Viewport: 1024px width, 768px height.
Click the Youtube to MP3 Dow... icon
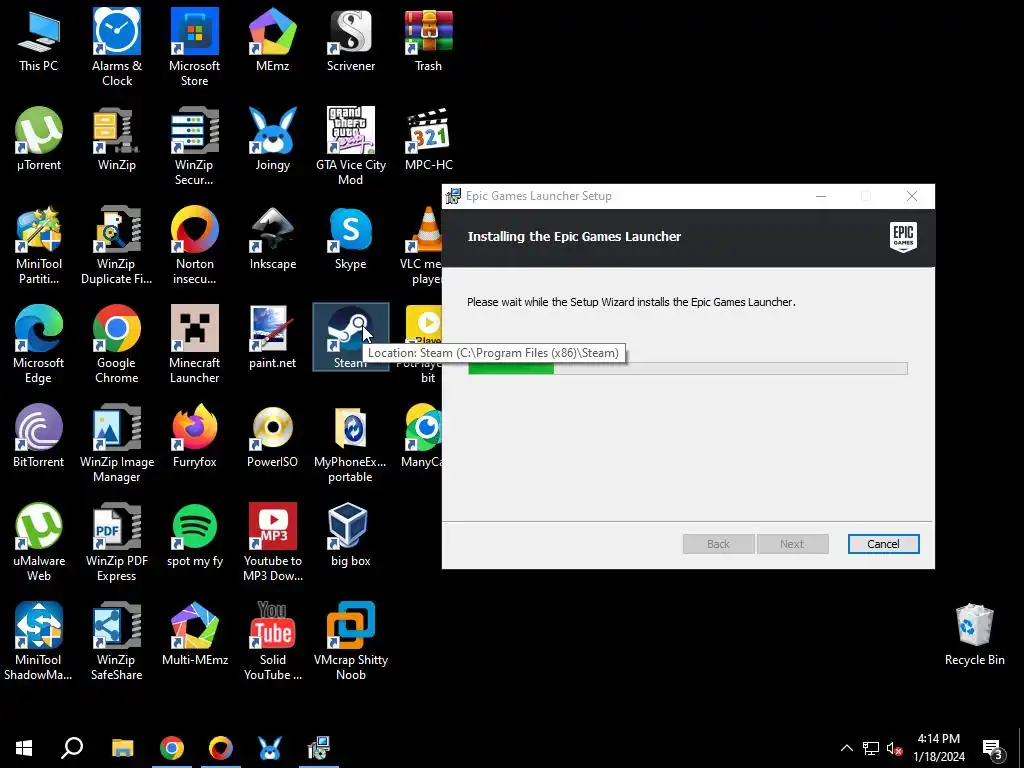272,542
